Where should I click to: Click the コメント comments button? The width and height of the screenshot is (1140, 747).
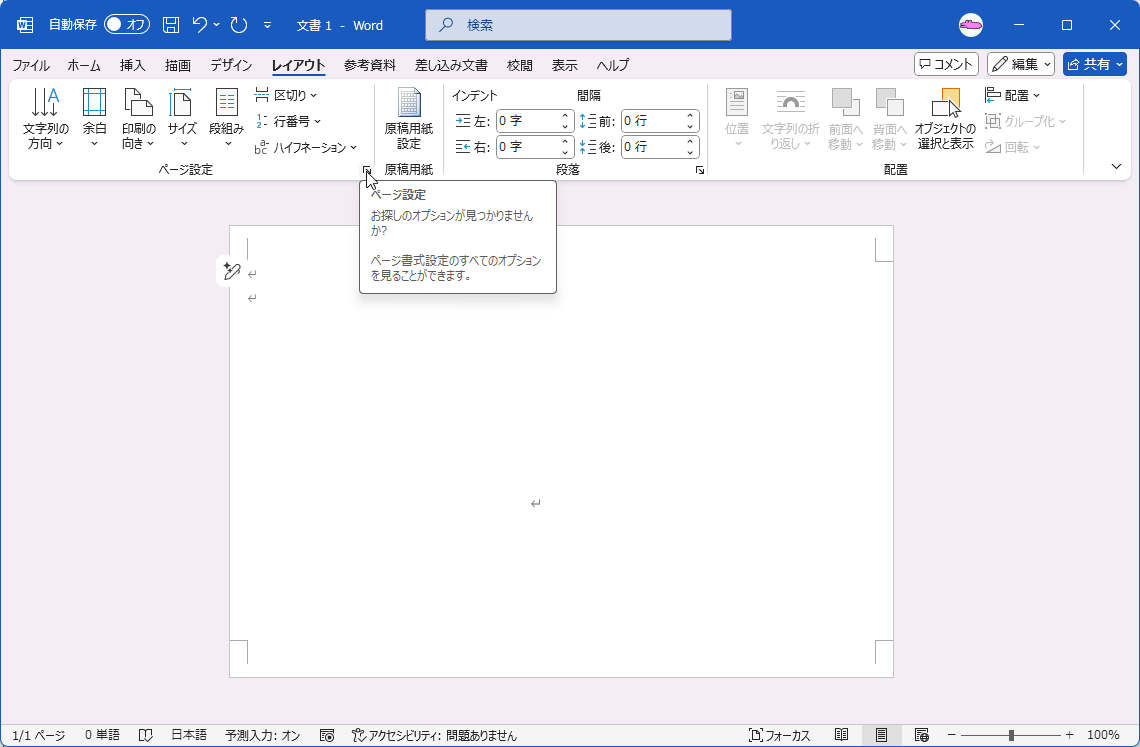coord(947,65)
